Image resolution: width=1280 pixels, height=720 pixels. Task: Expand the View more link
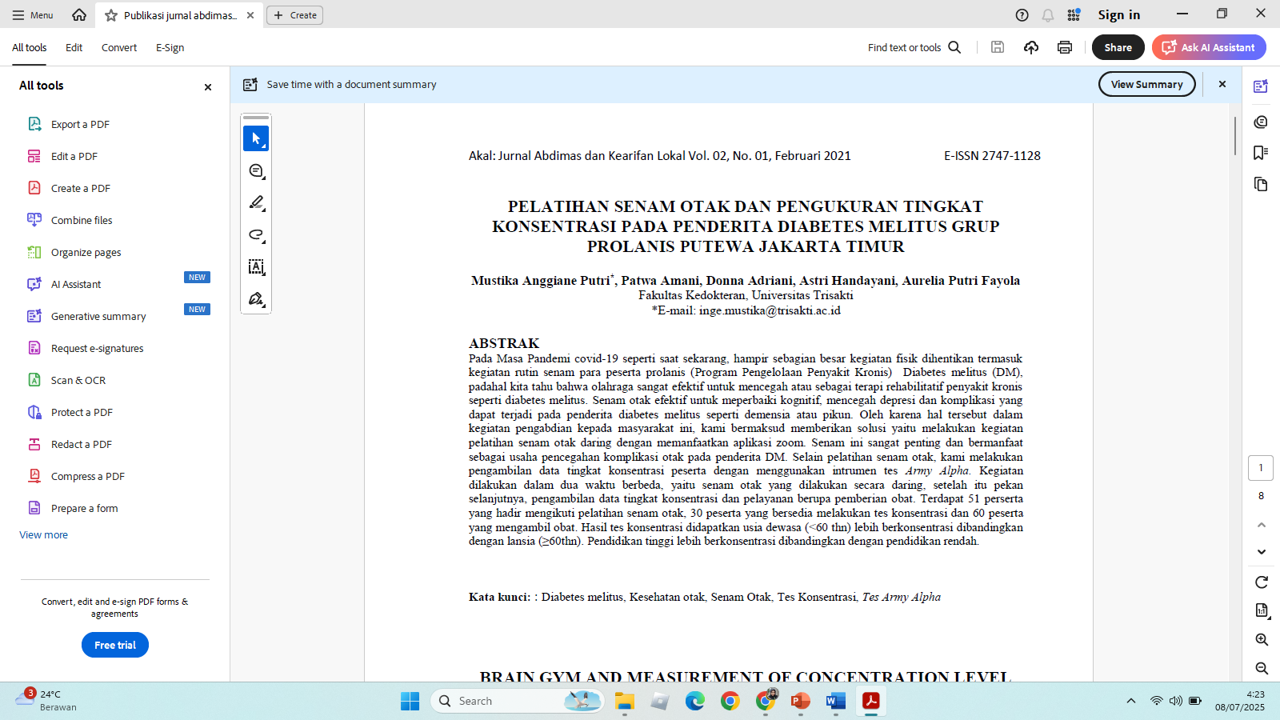(x=44, y=535)
